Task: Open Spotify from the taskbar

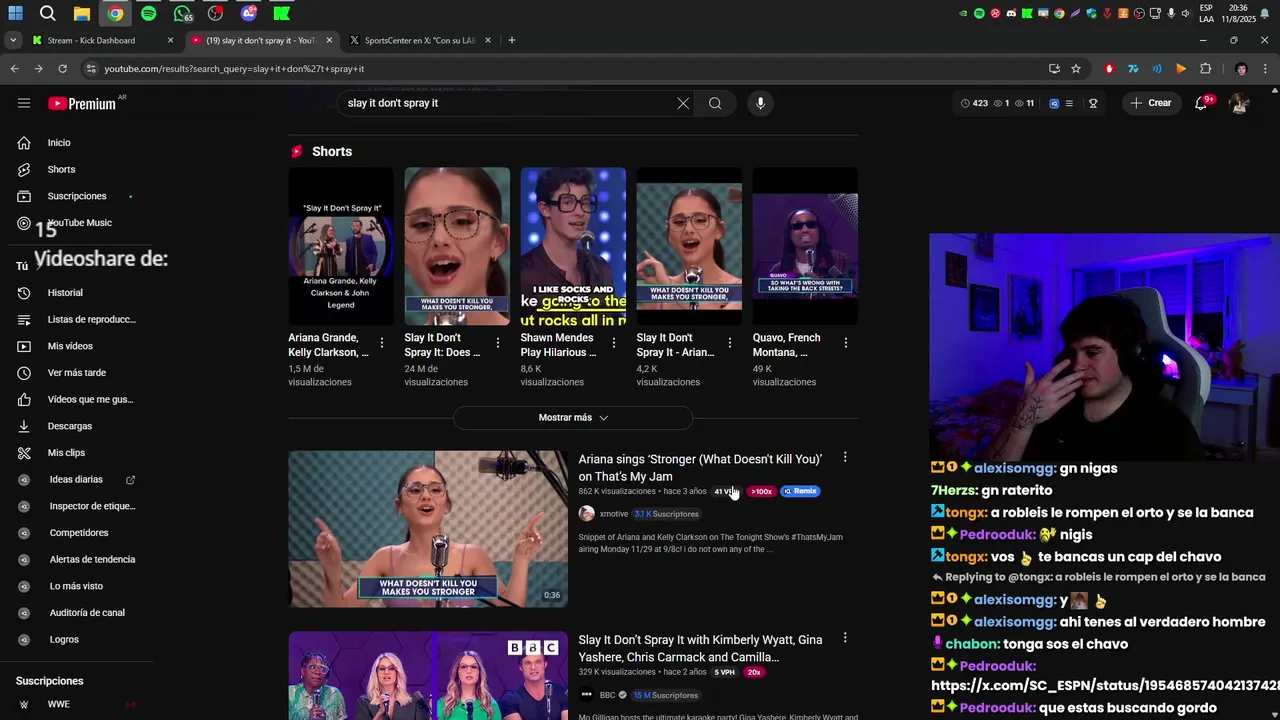Action: [149, 13]
